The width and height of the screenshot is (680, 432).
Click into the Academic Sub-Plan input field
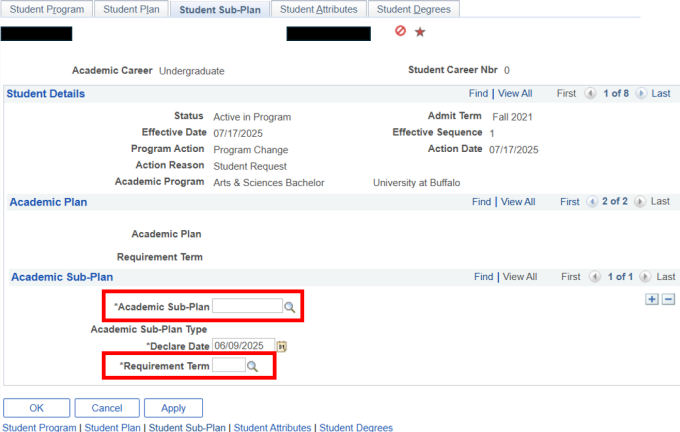247,307
